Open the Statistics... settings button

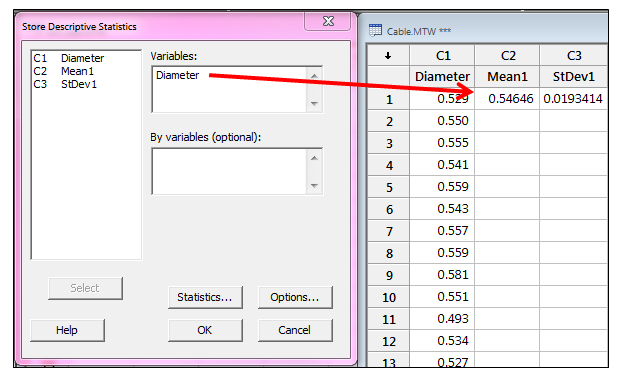(x=205, y=297)
